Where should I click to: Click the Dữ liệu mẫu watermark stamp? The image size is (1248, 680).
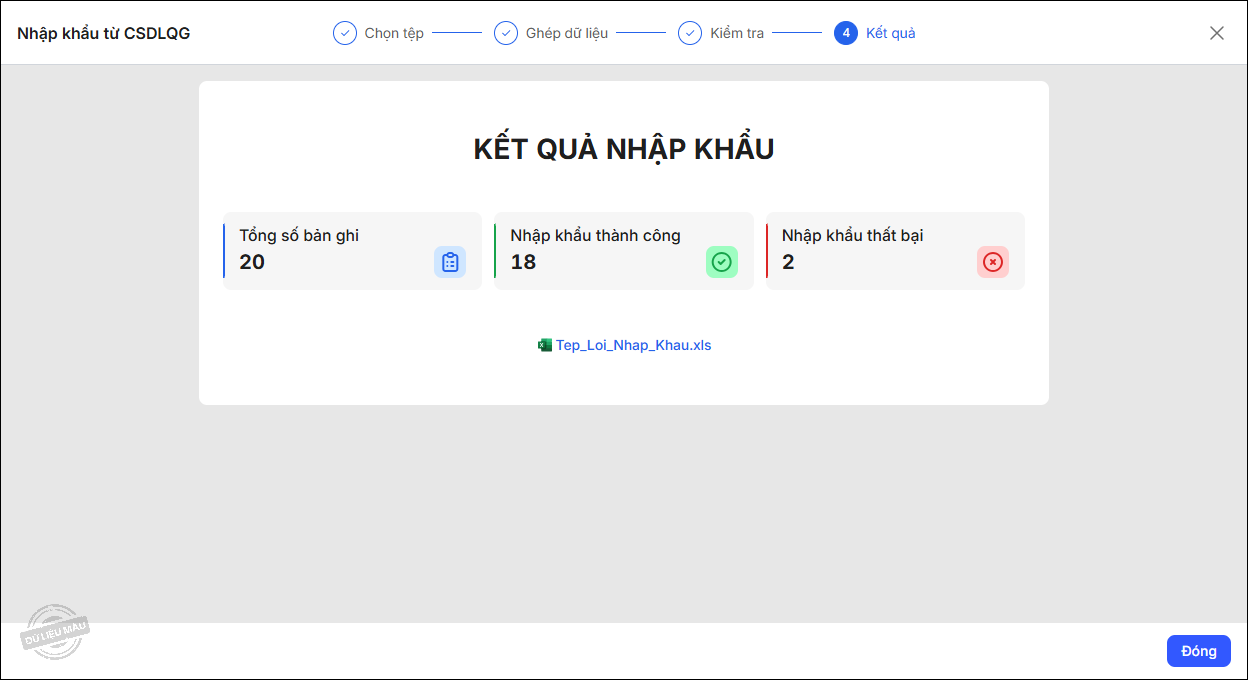57,630
